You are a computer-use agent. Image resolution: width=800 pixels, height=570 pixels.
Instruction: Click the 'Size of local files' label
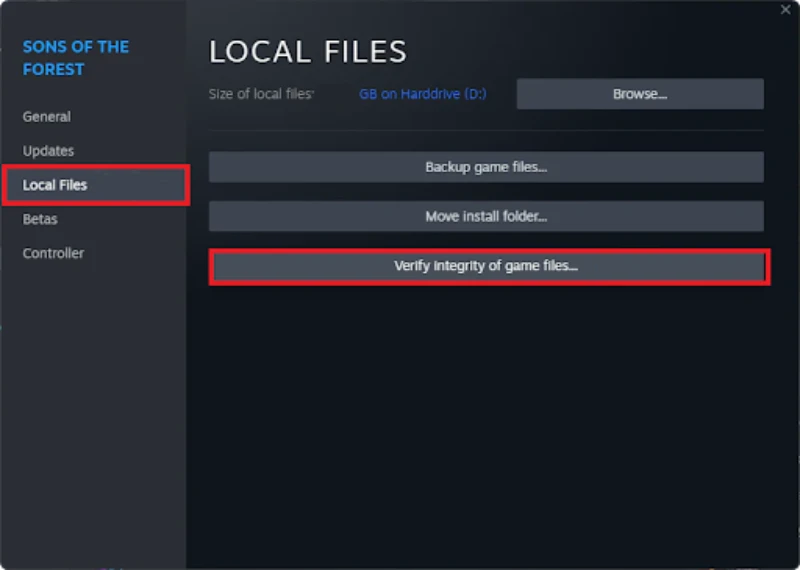(261, 94)
